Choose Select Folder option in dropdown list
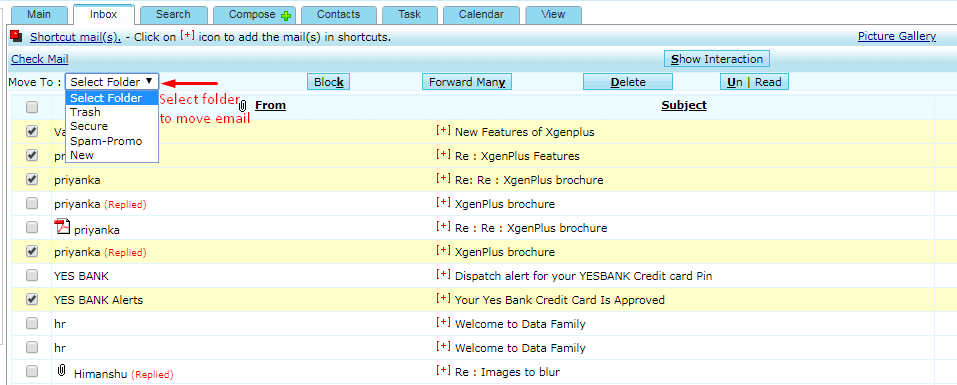Image resolution: width=957 pixels, height=385 pixels. click(x=112, y=98)
